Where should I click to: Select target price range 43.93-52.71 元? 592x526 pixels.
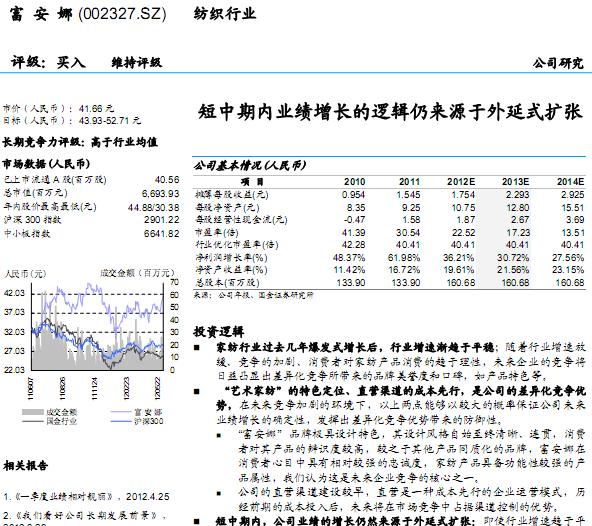110,121
